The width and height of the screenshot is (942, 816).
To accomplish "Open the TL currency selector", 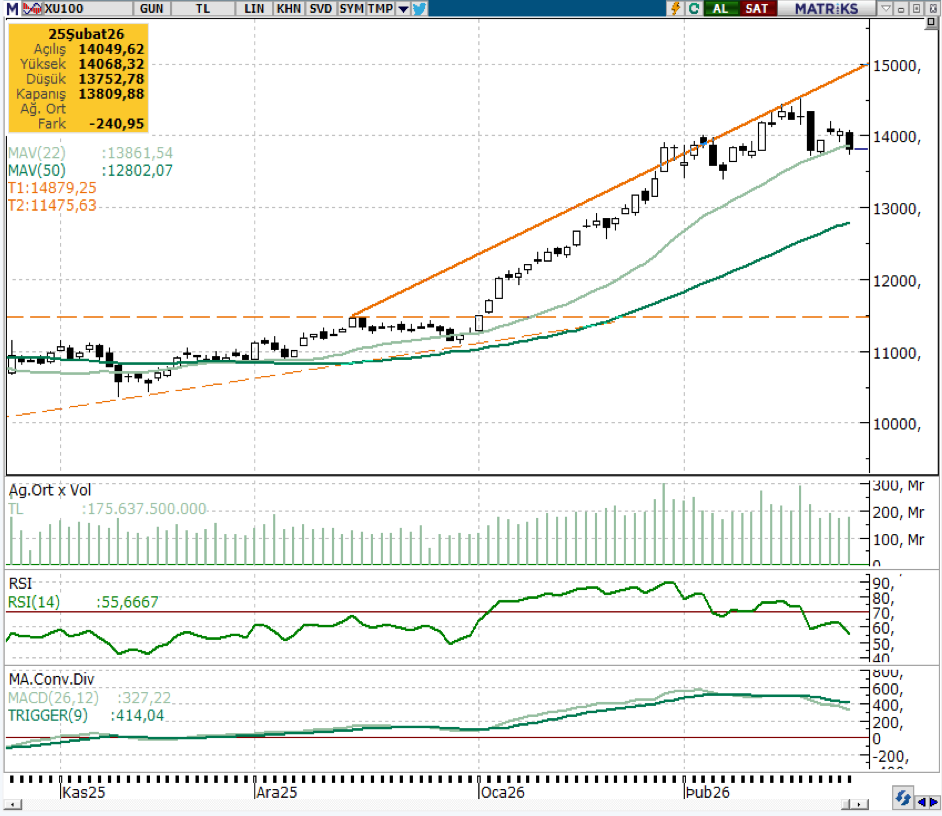I will (x=203, y=8).
